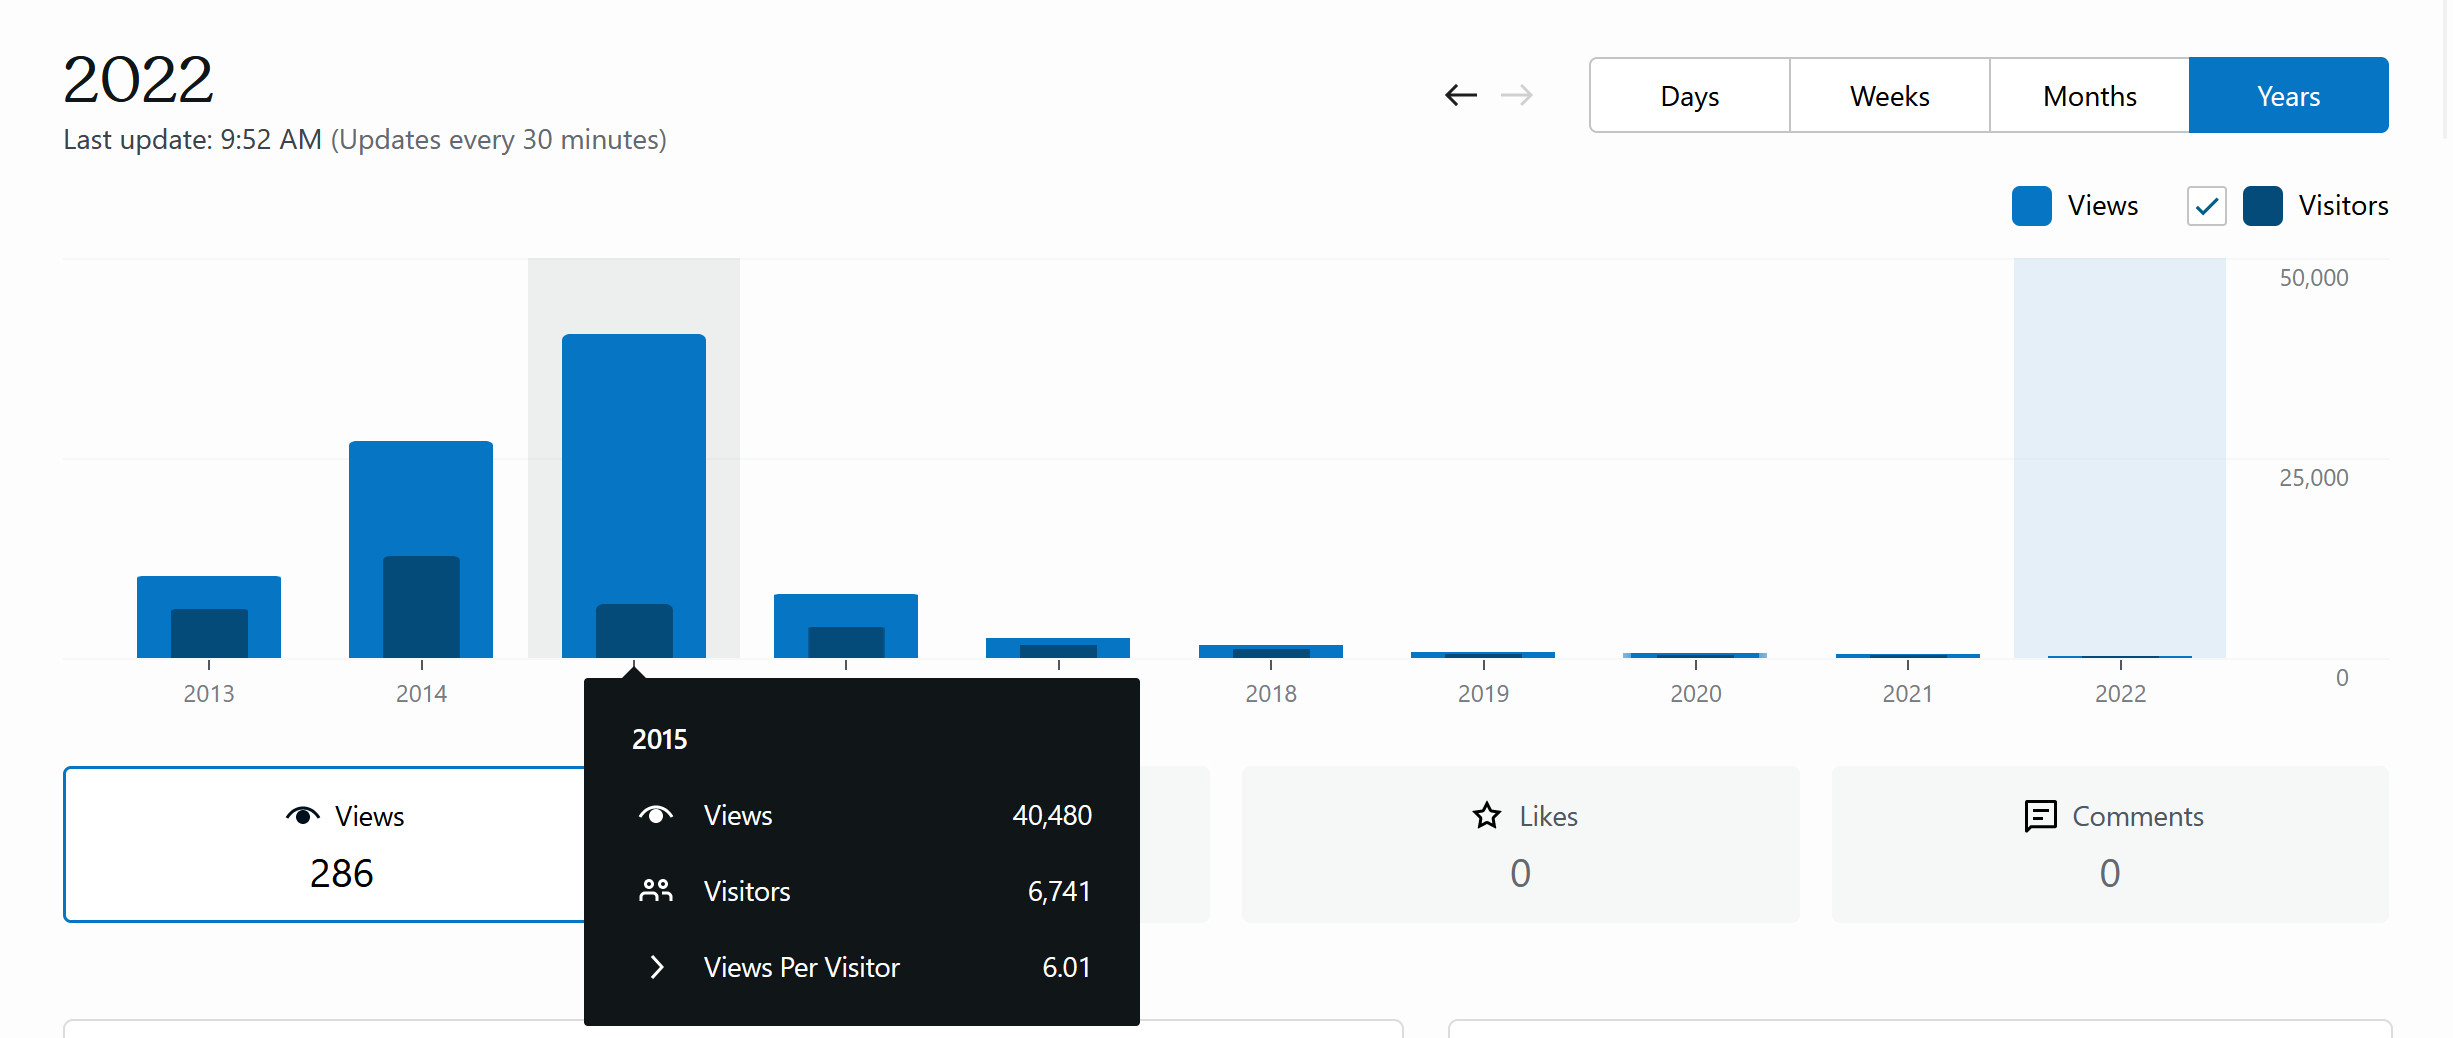Click the speech bubble icon beside Comments
This screenshot has width=2453, height=1038.
tap(2040, 816)
